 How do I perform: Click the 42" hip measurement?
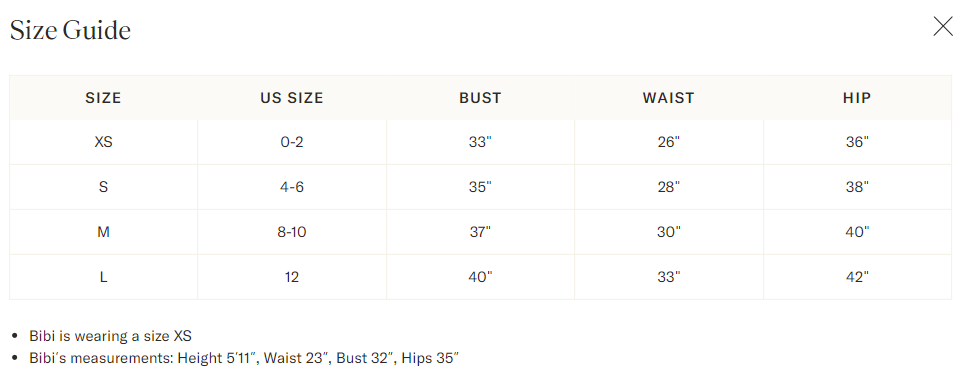point(857,277)
